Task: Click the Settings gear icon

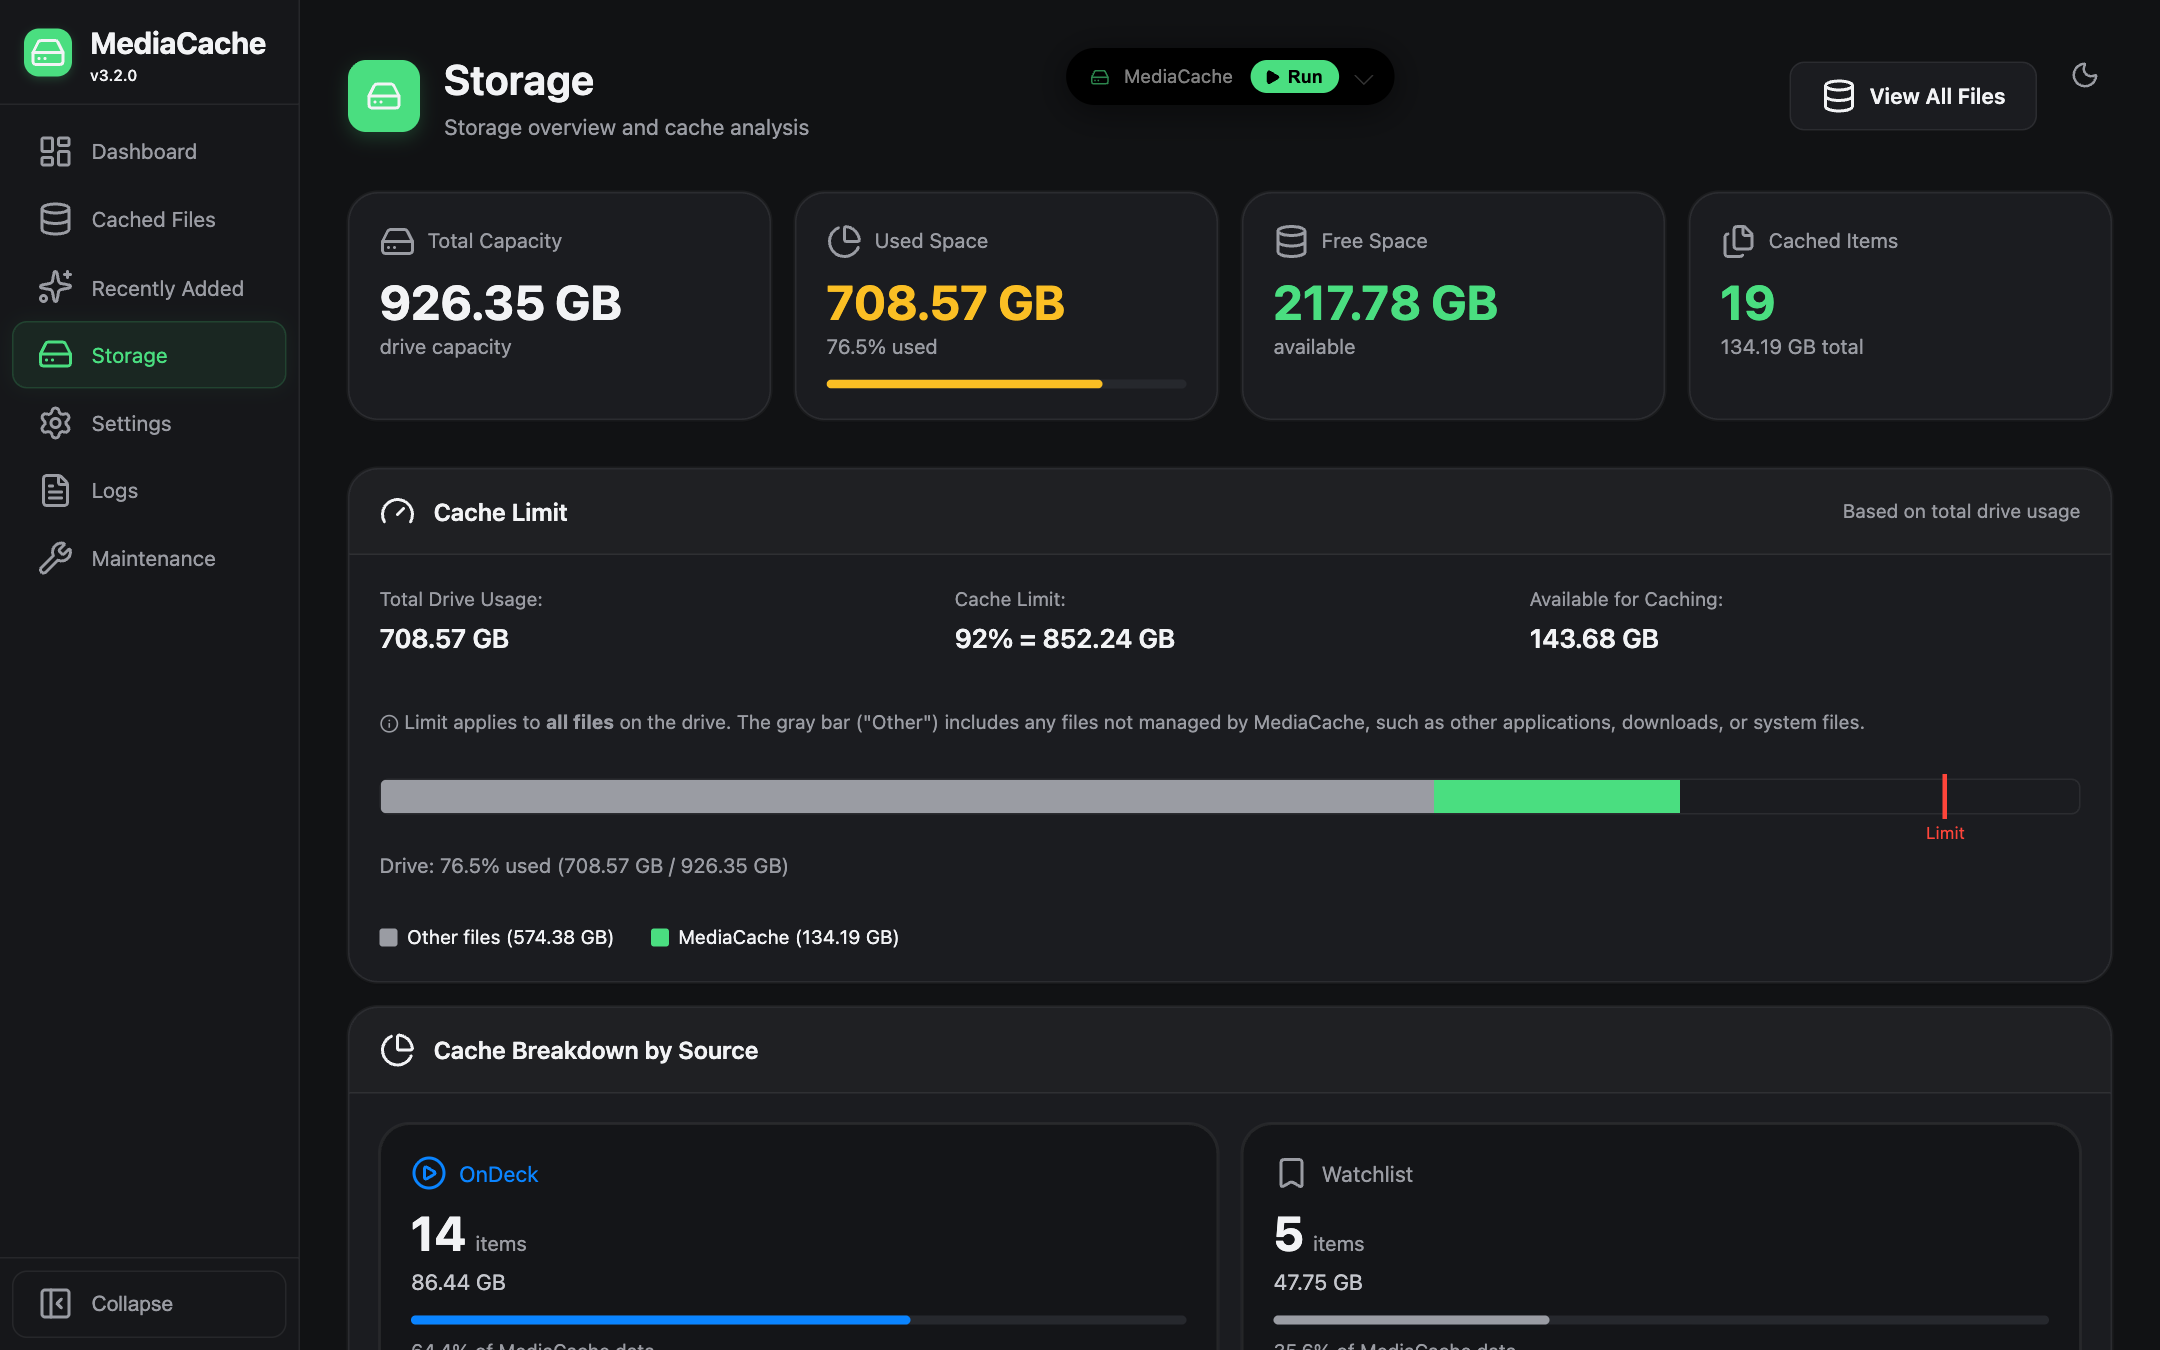Action: click(55, 423)
